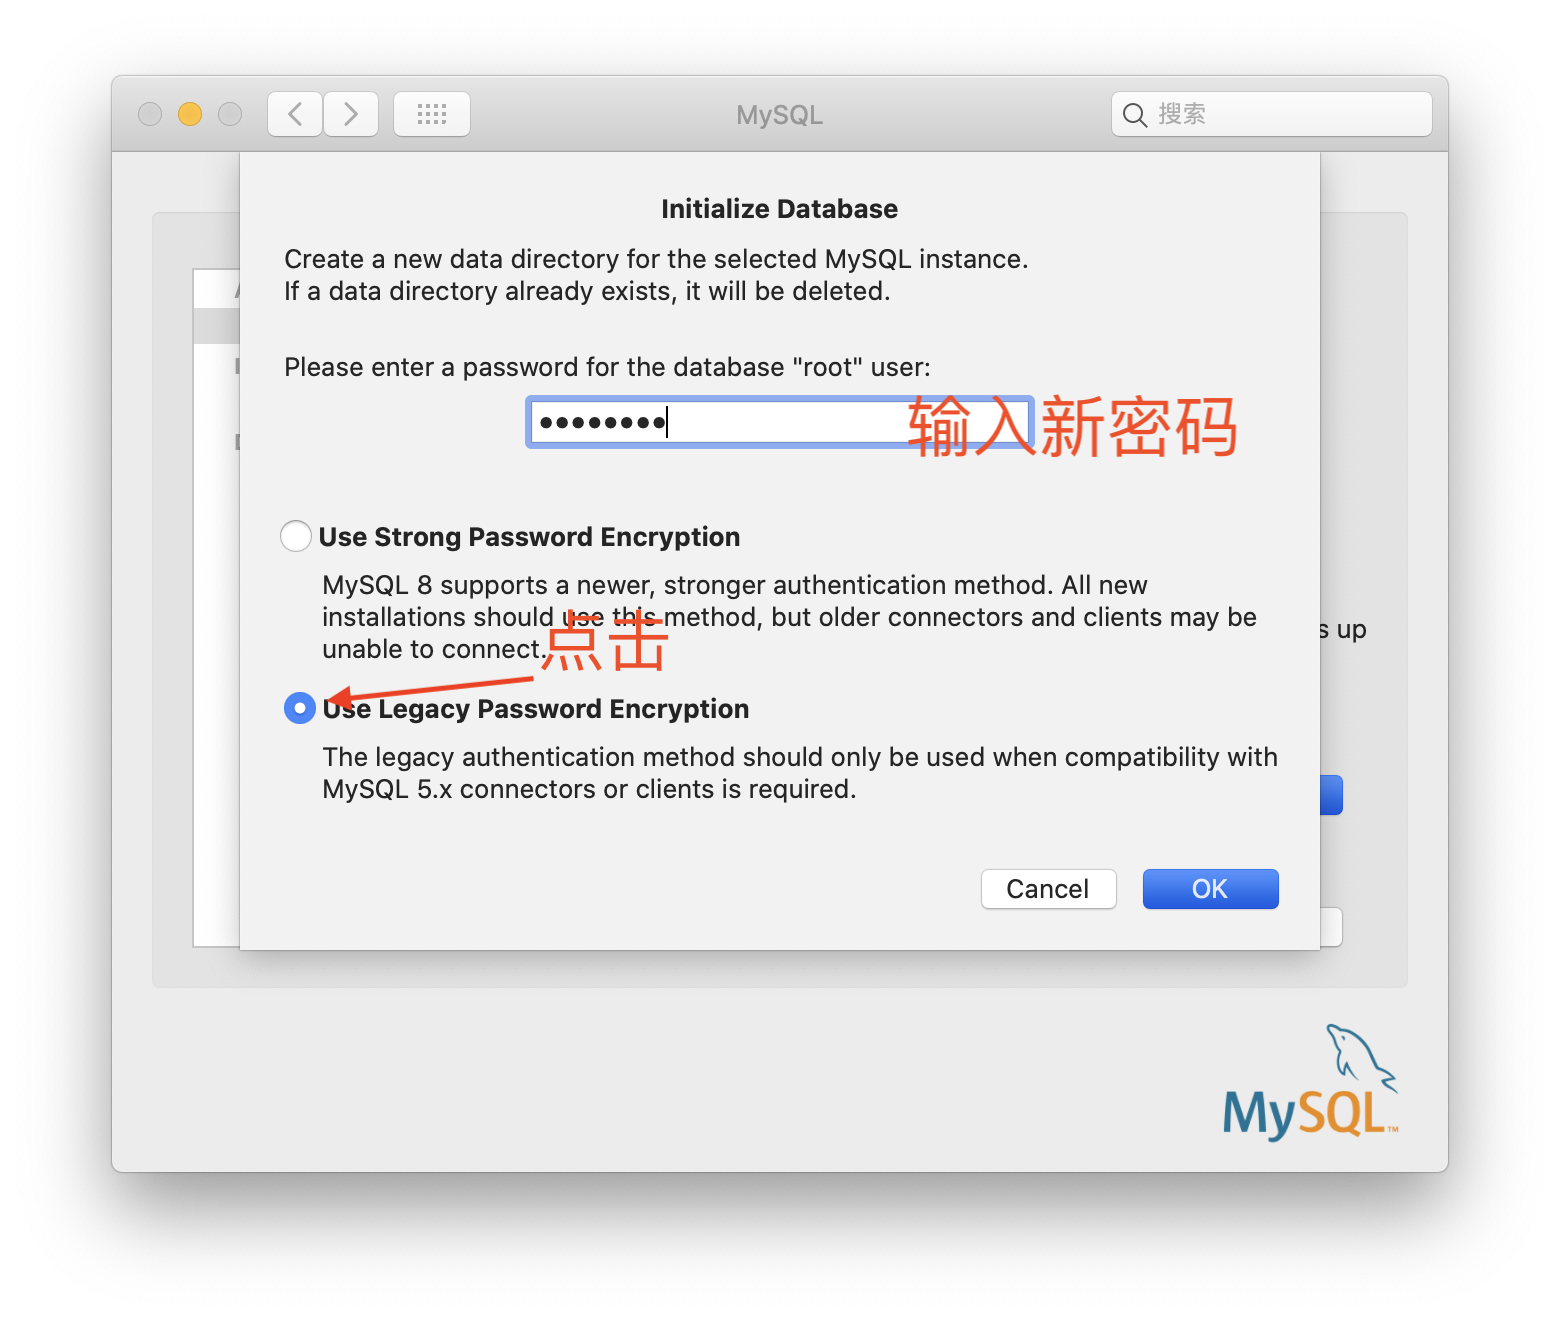Screen dimensions: 1560x1320
Task: Click the OK button
Action: pyautogui.click(x=1210, y=889)
